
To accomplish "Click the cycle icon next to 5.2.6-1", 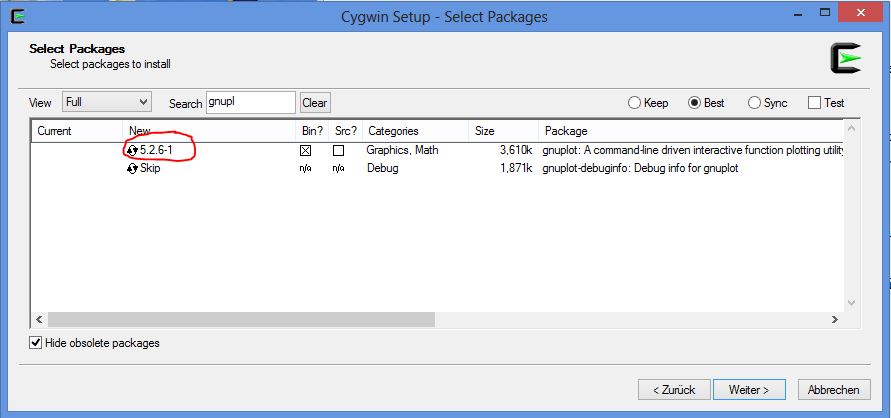I will click(x=132, y=151).
